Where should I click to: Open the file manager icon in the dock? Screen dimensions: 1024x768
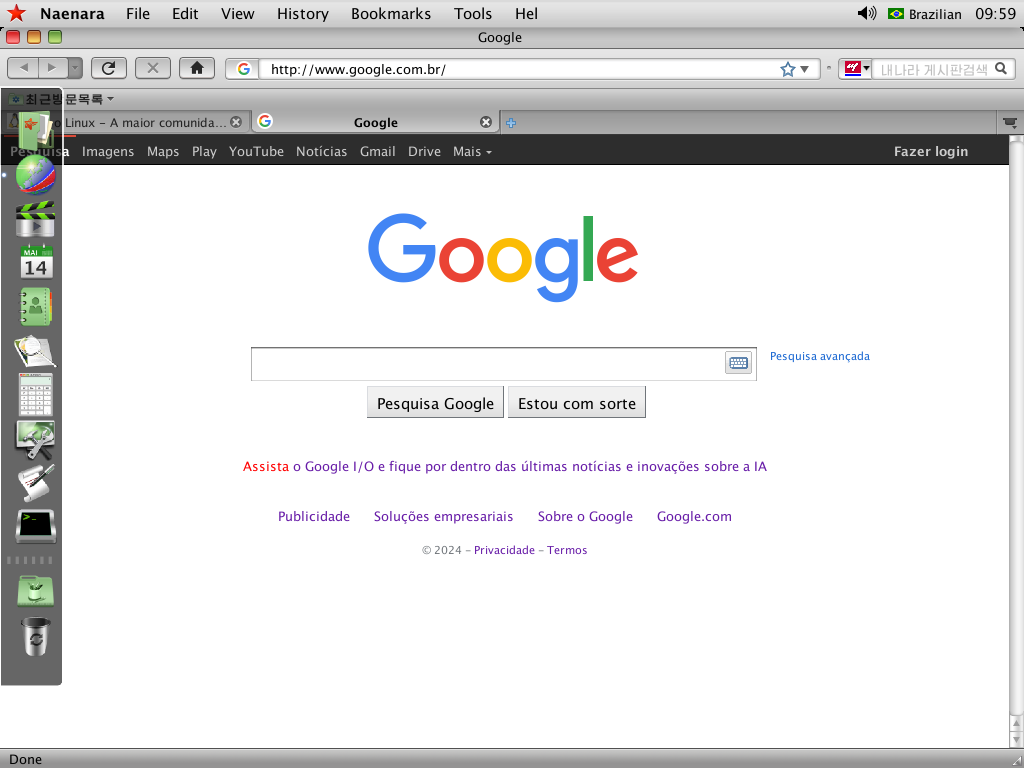coord(35,129)
